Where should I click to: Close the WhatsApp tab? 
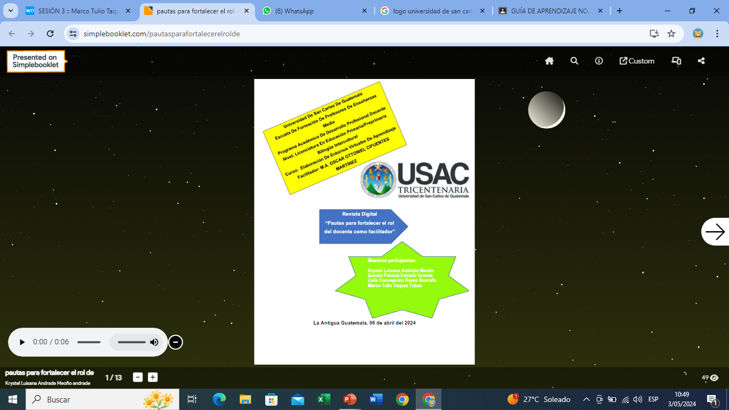pyautogui.click(x=364, y=11)
